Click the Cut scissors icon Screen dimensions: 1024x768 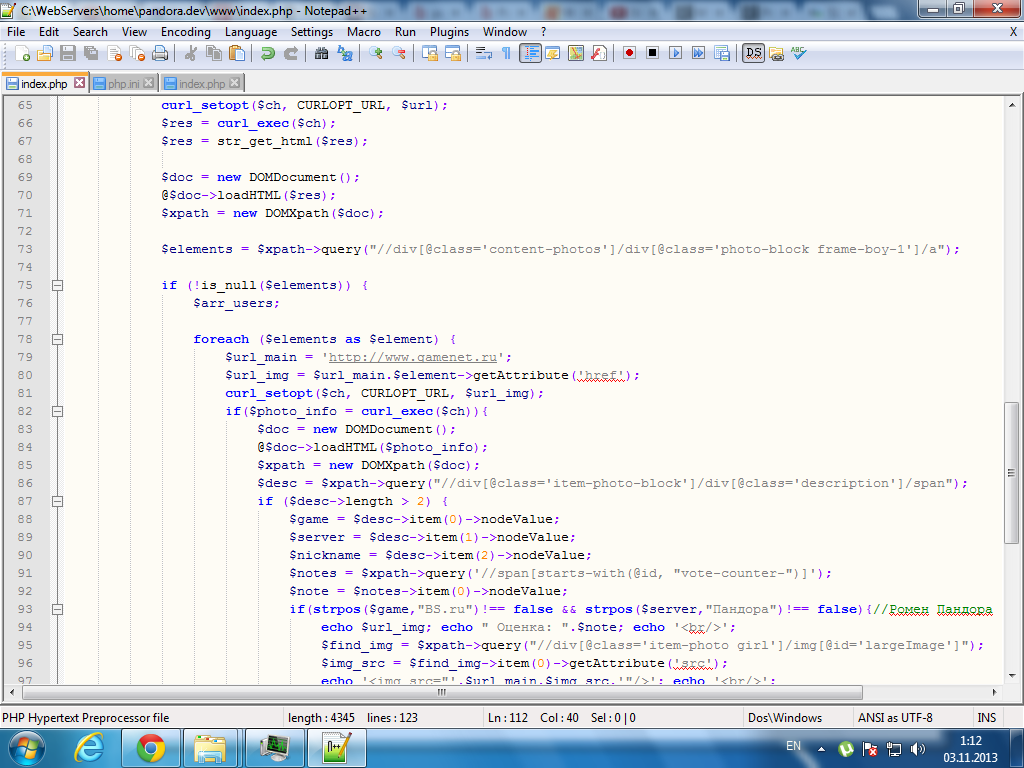pos(189,53)
